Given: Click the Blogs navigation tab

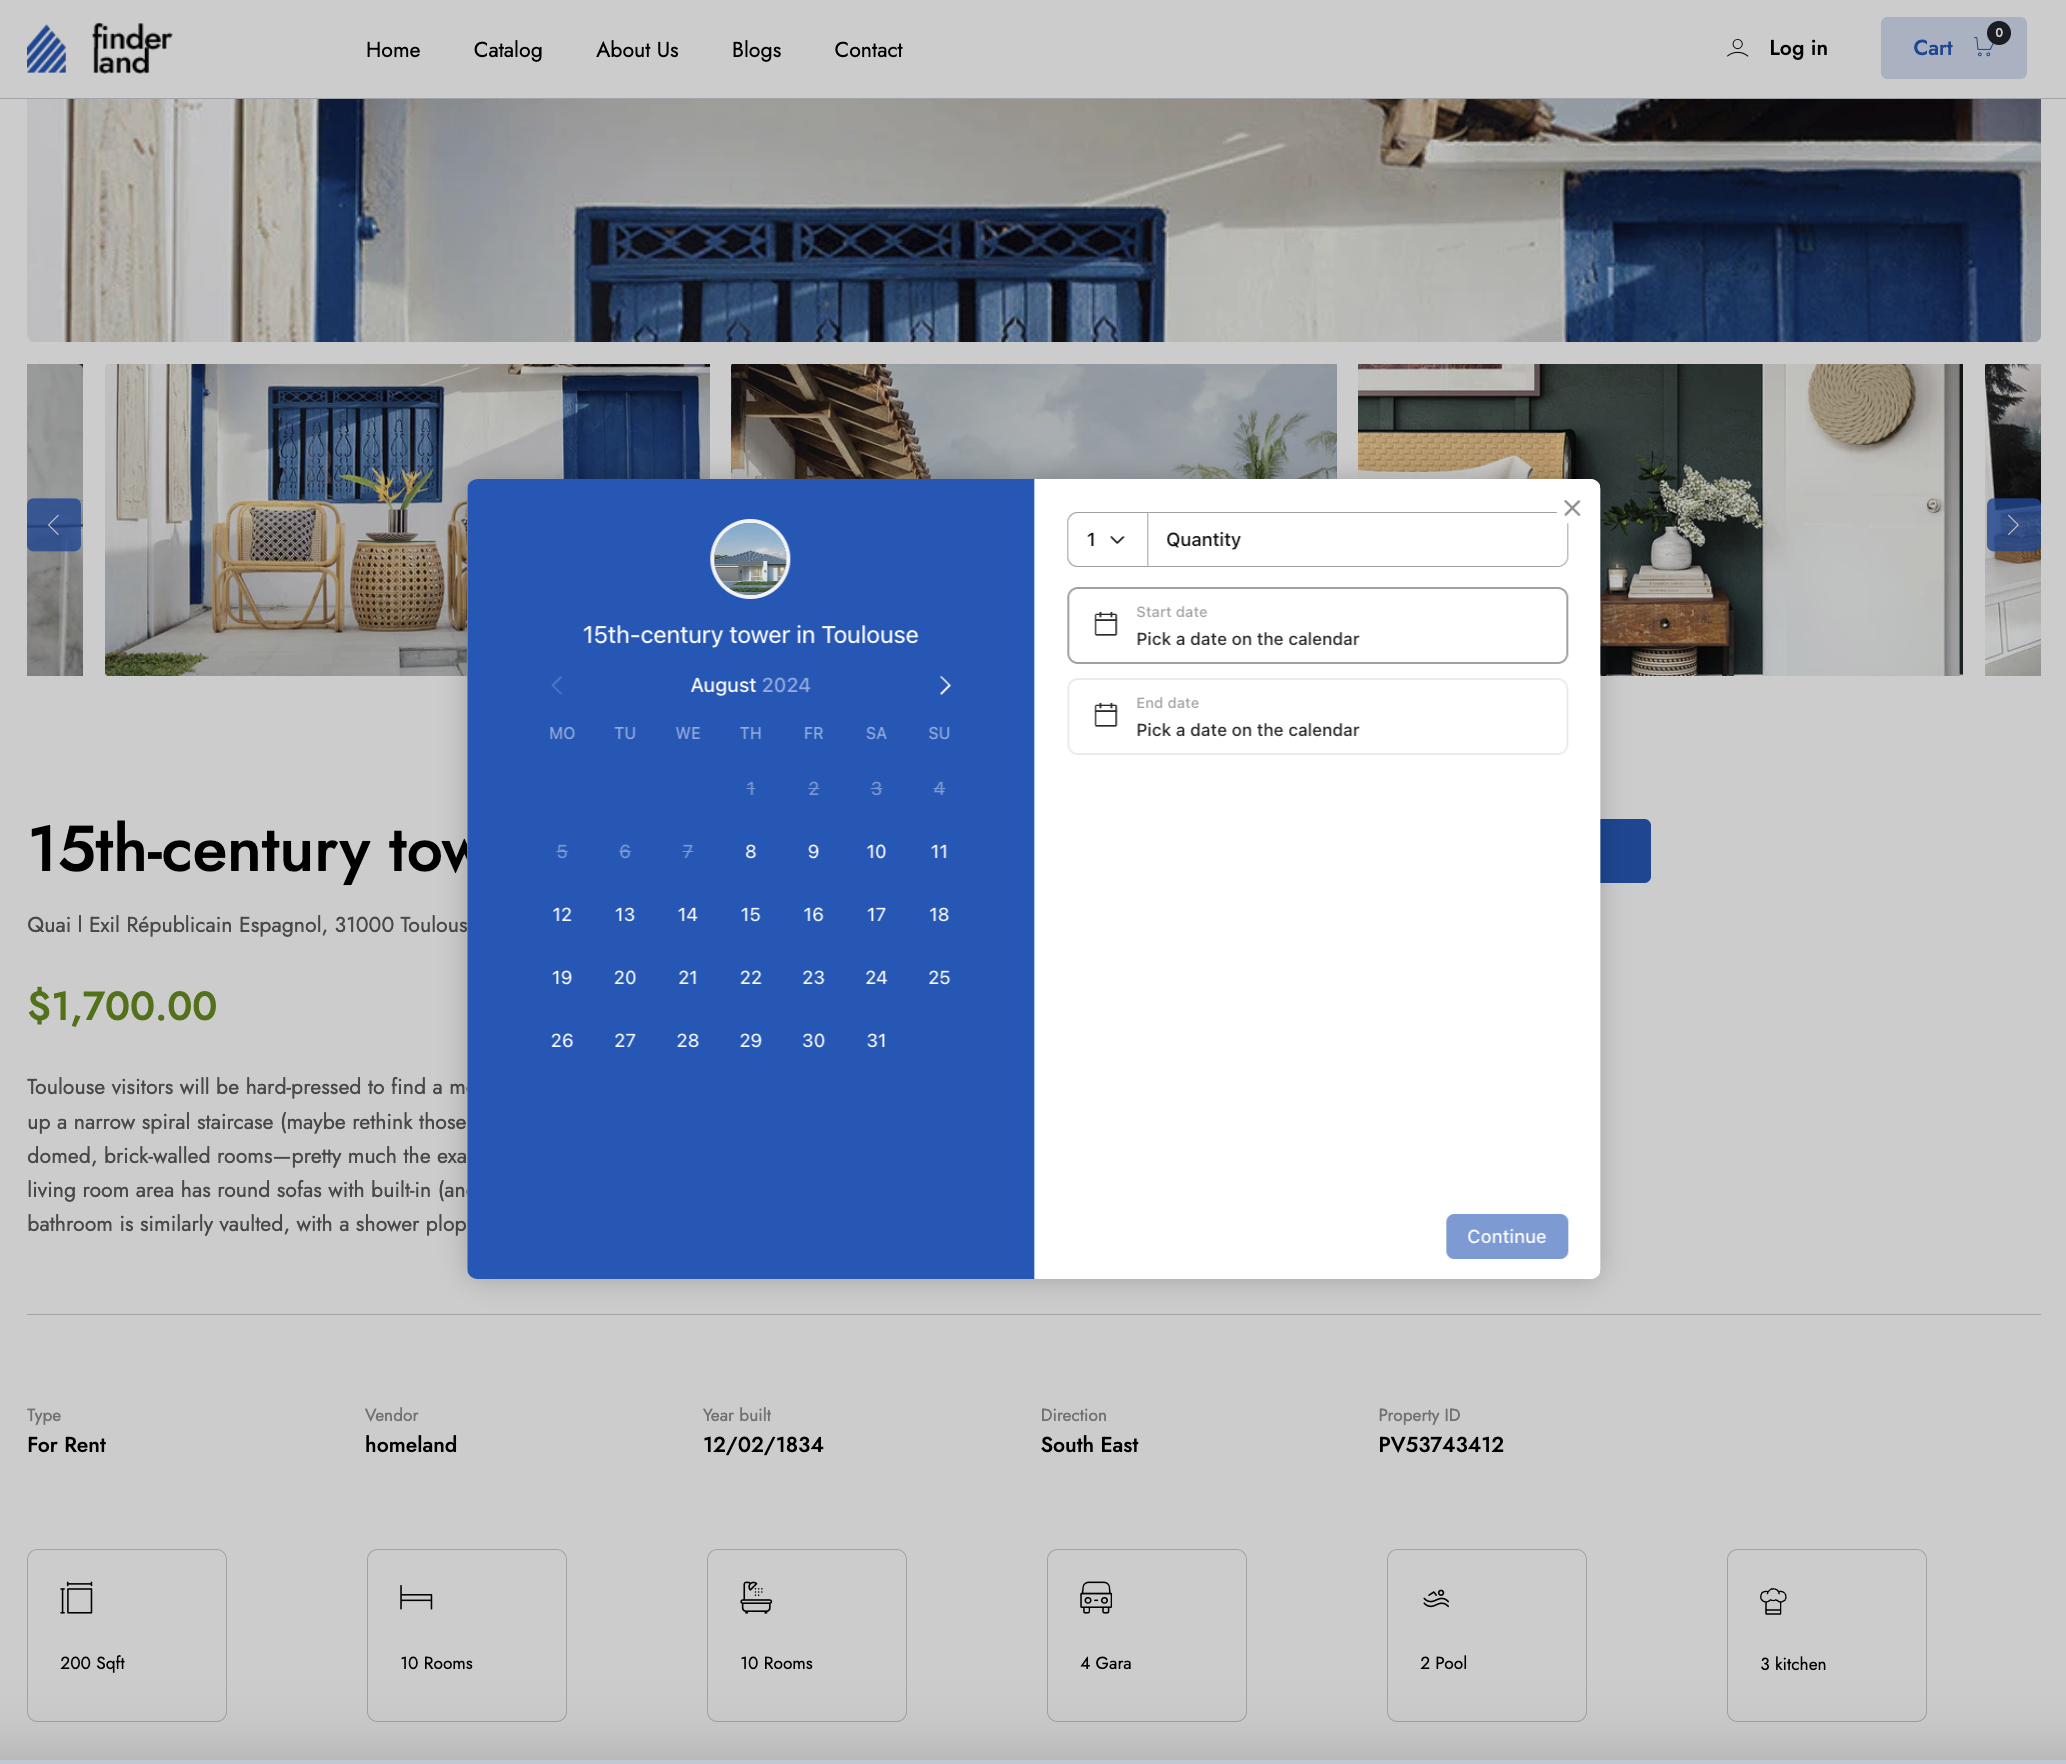Looking at the screenshot, I should pos(756,49).
